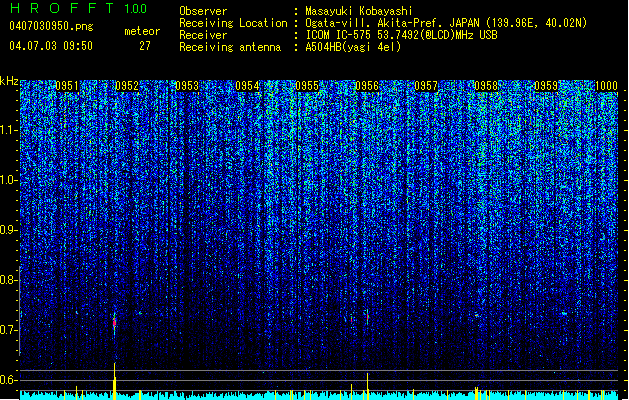629x400 pixels.
Task: Click the 0959 time marker
Action: (x=546, y=86)
